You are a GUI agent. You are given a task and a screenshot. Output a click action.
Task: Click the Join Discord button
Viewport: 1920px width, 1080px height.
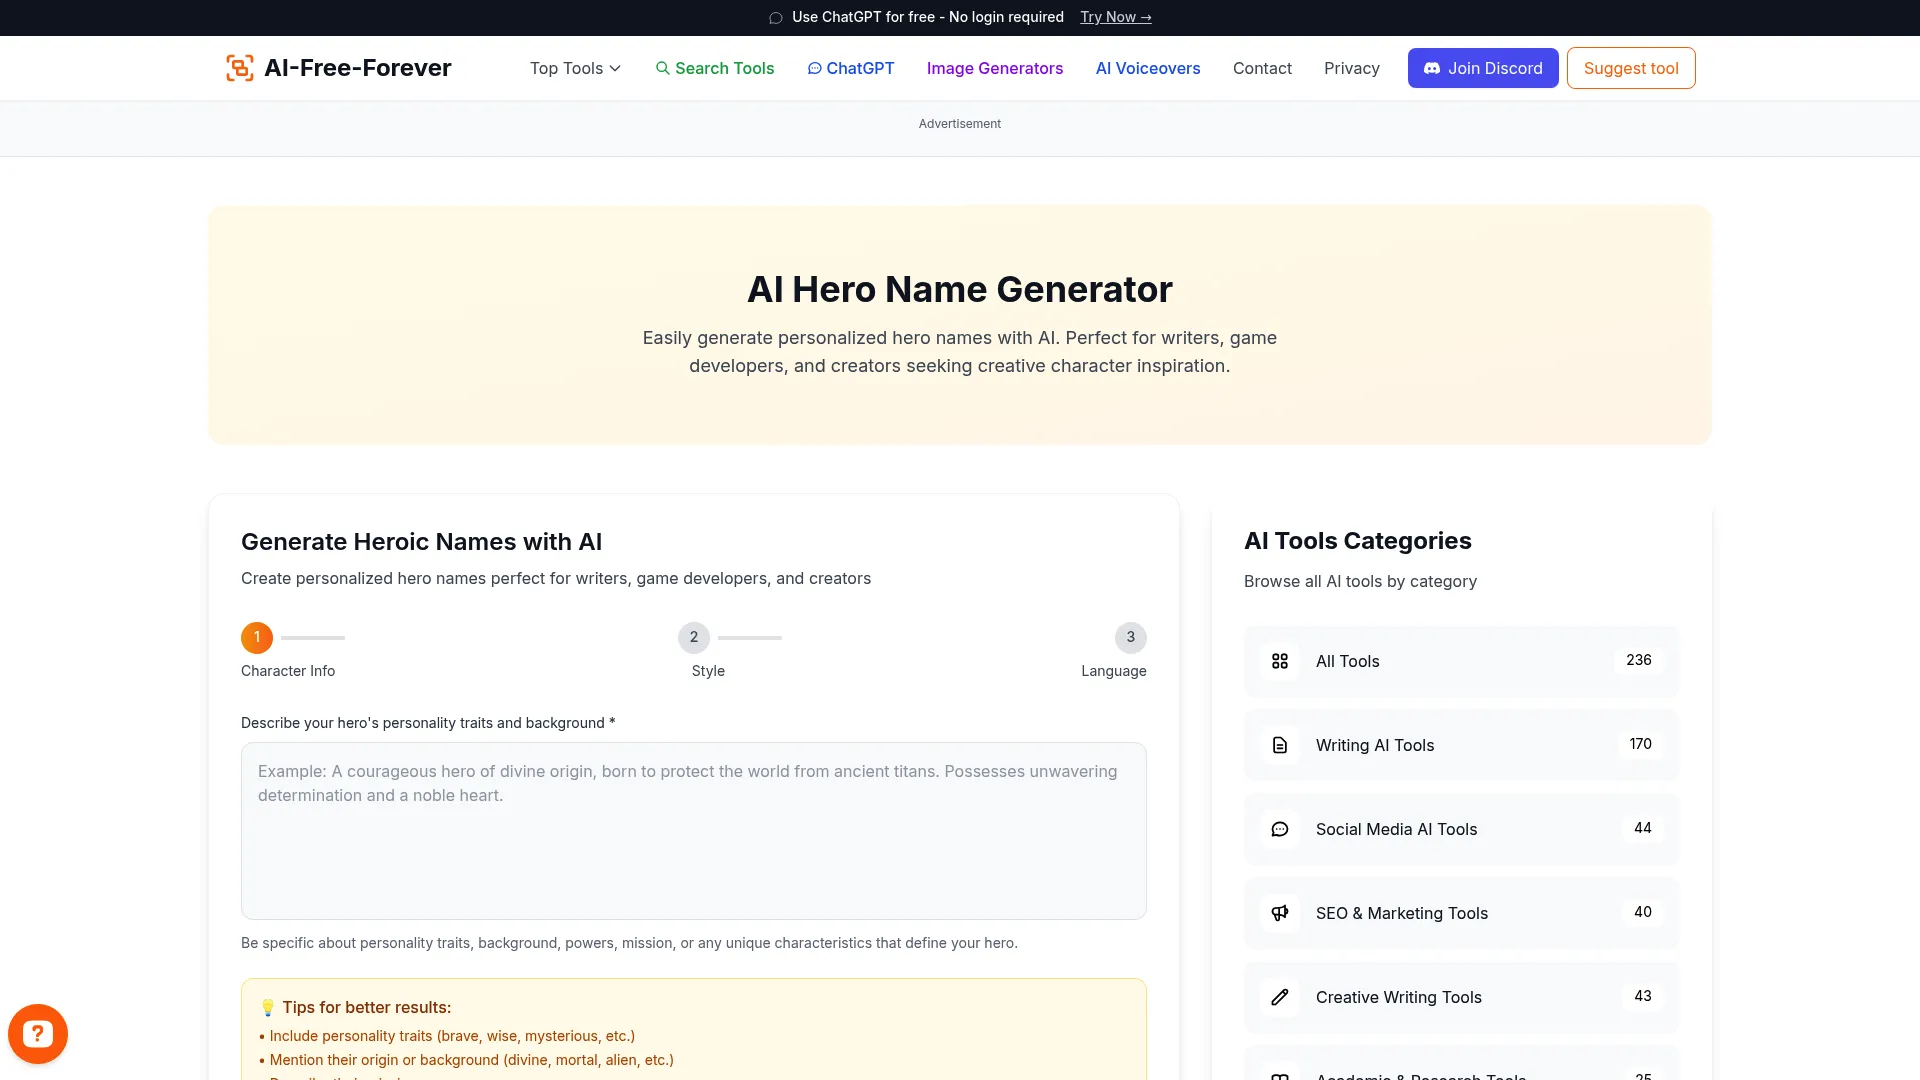tap(1482, 68)
